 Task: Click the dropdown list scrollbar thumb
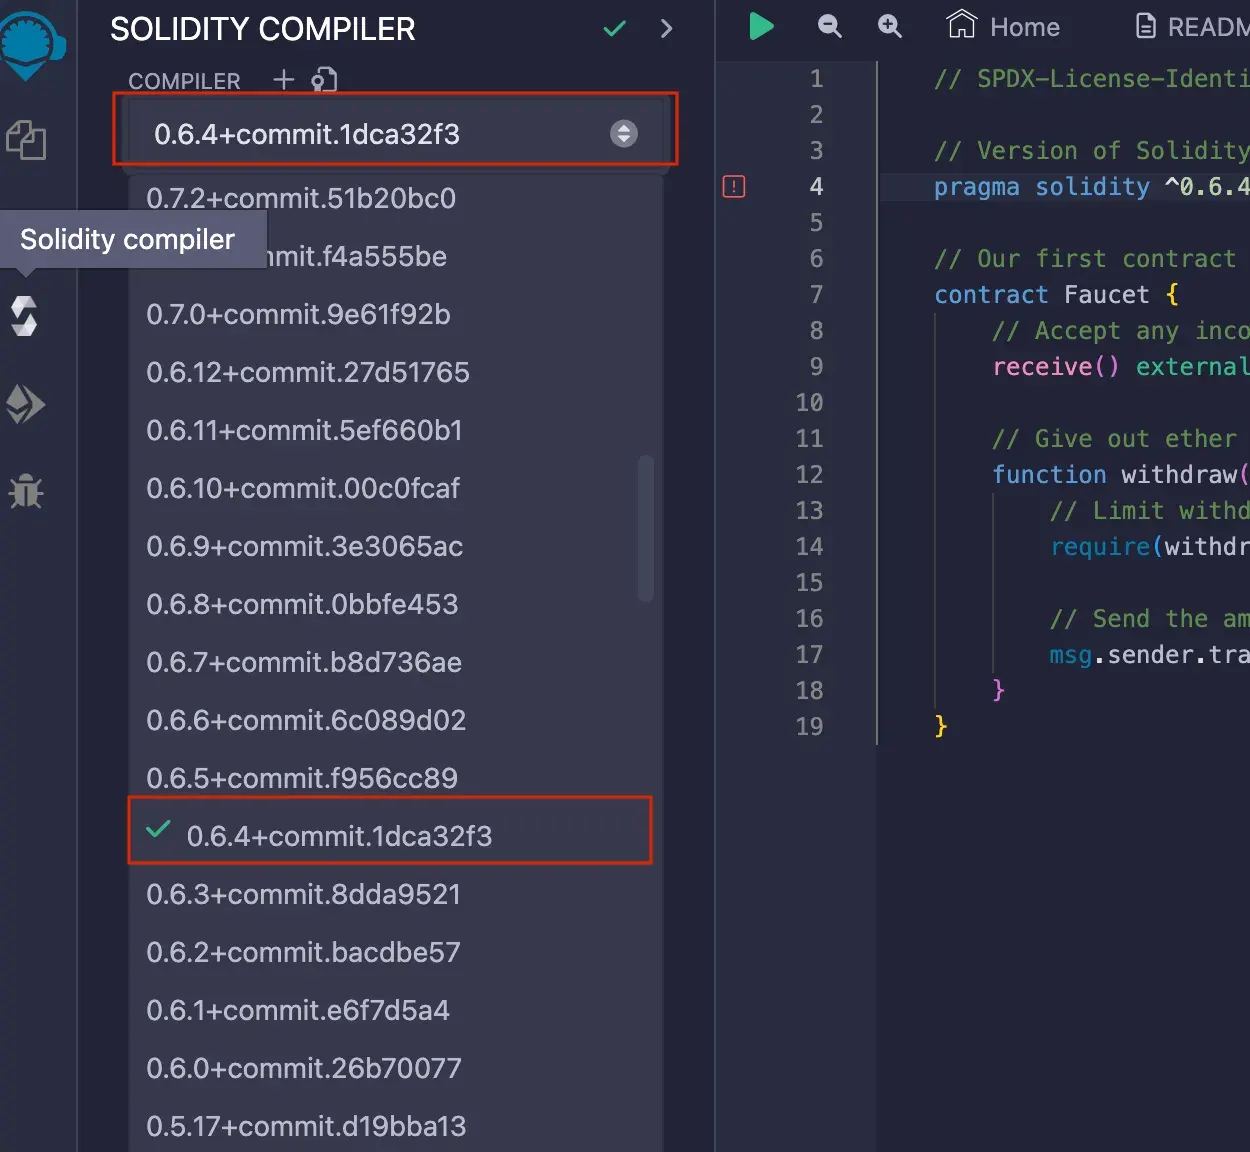click(645, 528)
